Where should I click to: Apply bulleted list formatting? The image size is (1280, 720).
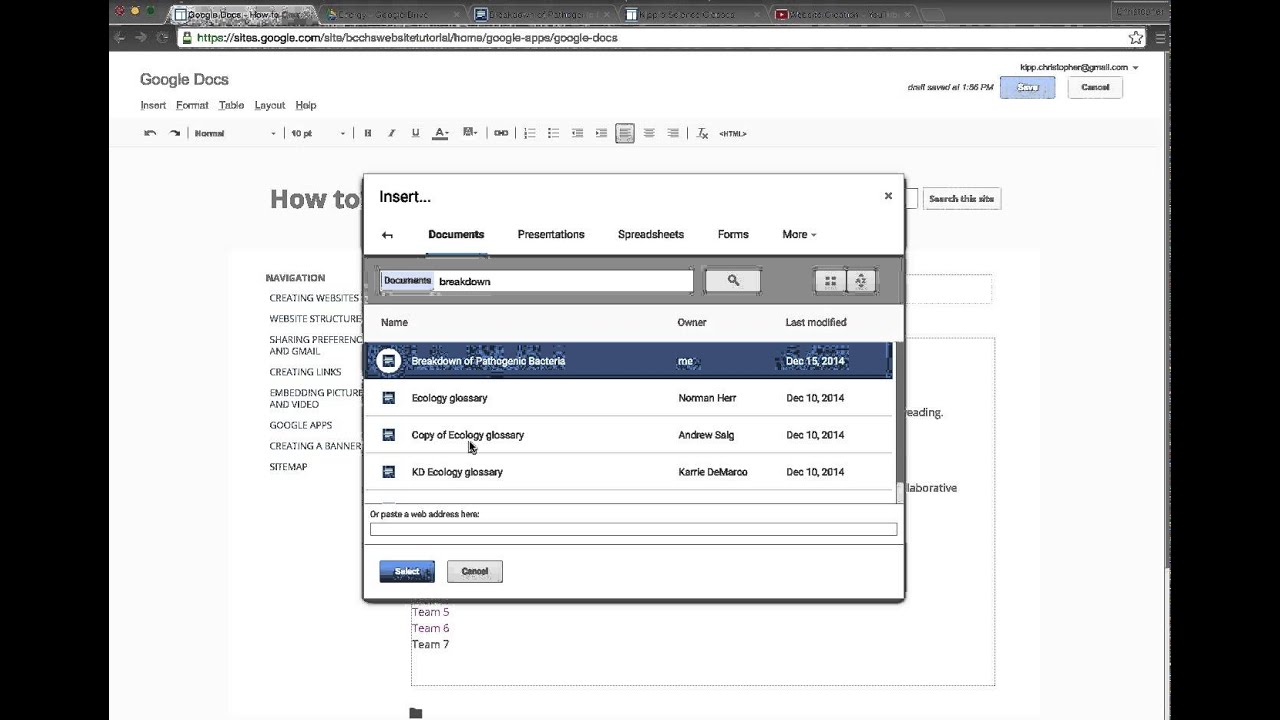[x=553, y=133]
